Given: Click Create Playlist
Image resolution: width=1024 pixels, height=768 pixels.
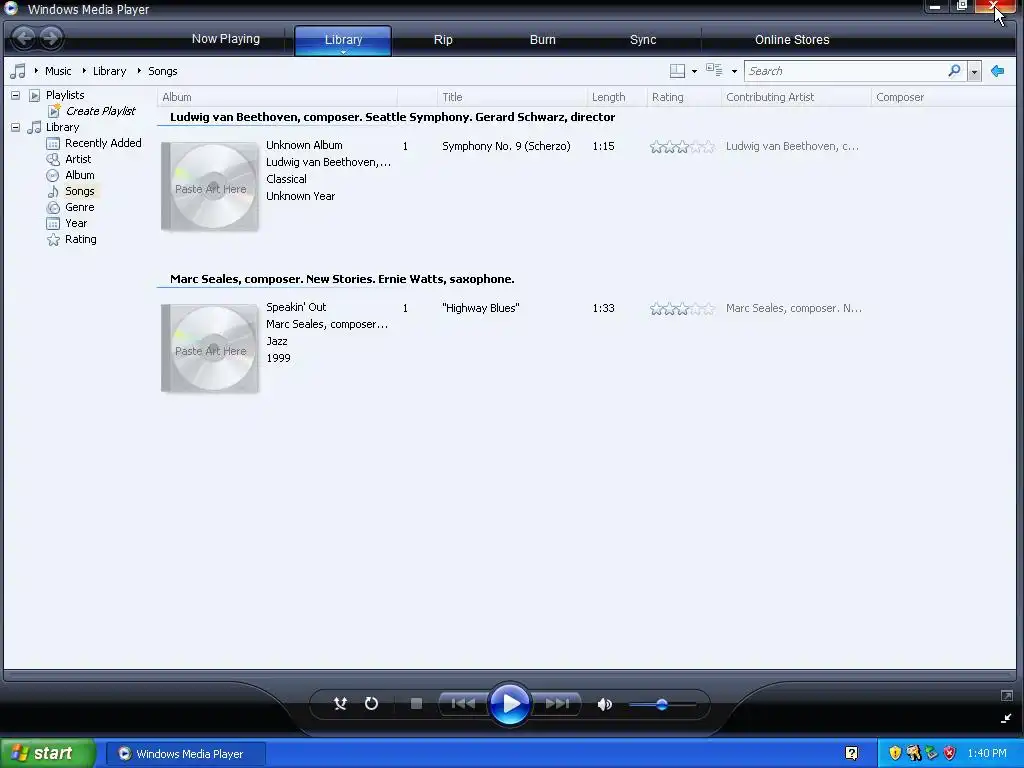Looking at the screenshot, I should click(101, 111).
